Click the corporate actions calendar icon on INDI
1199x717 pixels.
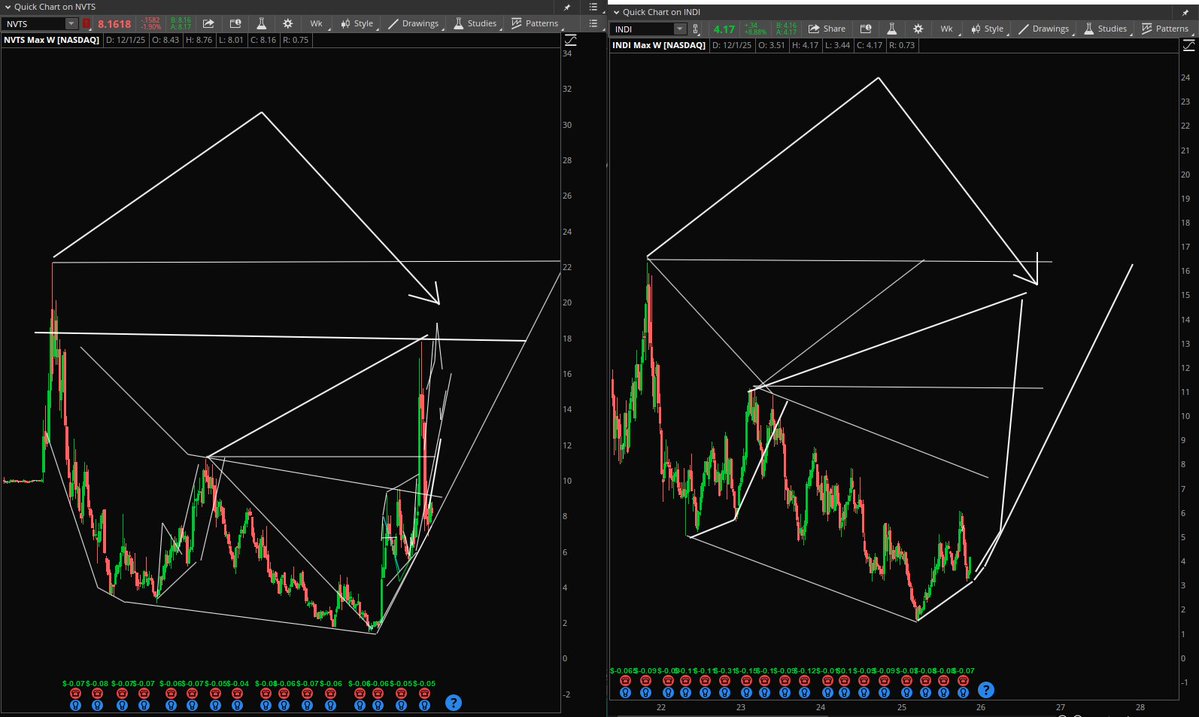click(866, 28)
